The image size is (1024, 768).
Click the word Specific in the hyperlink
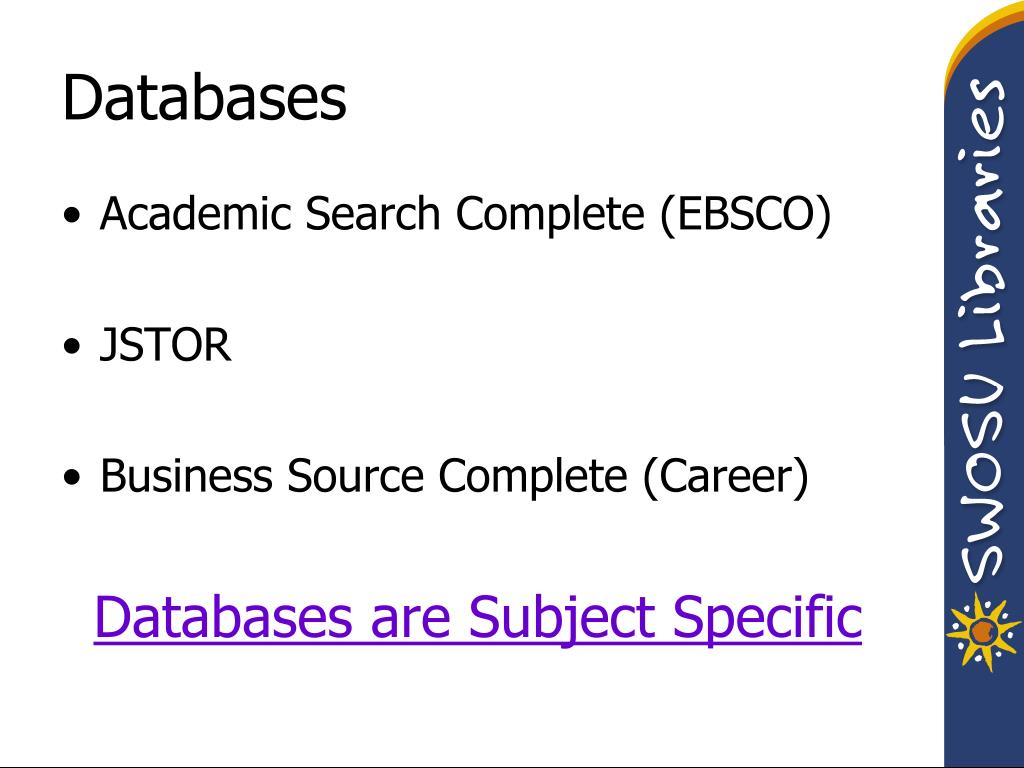(x=767, y=619)
